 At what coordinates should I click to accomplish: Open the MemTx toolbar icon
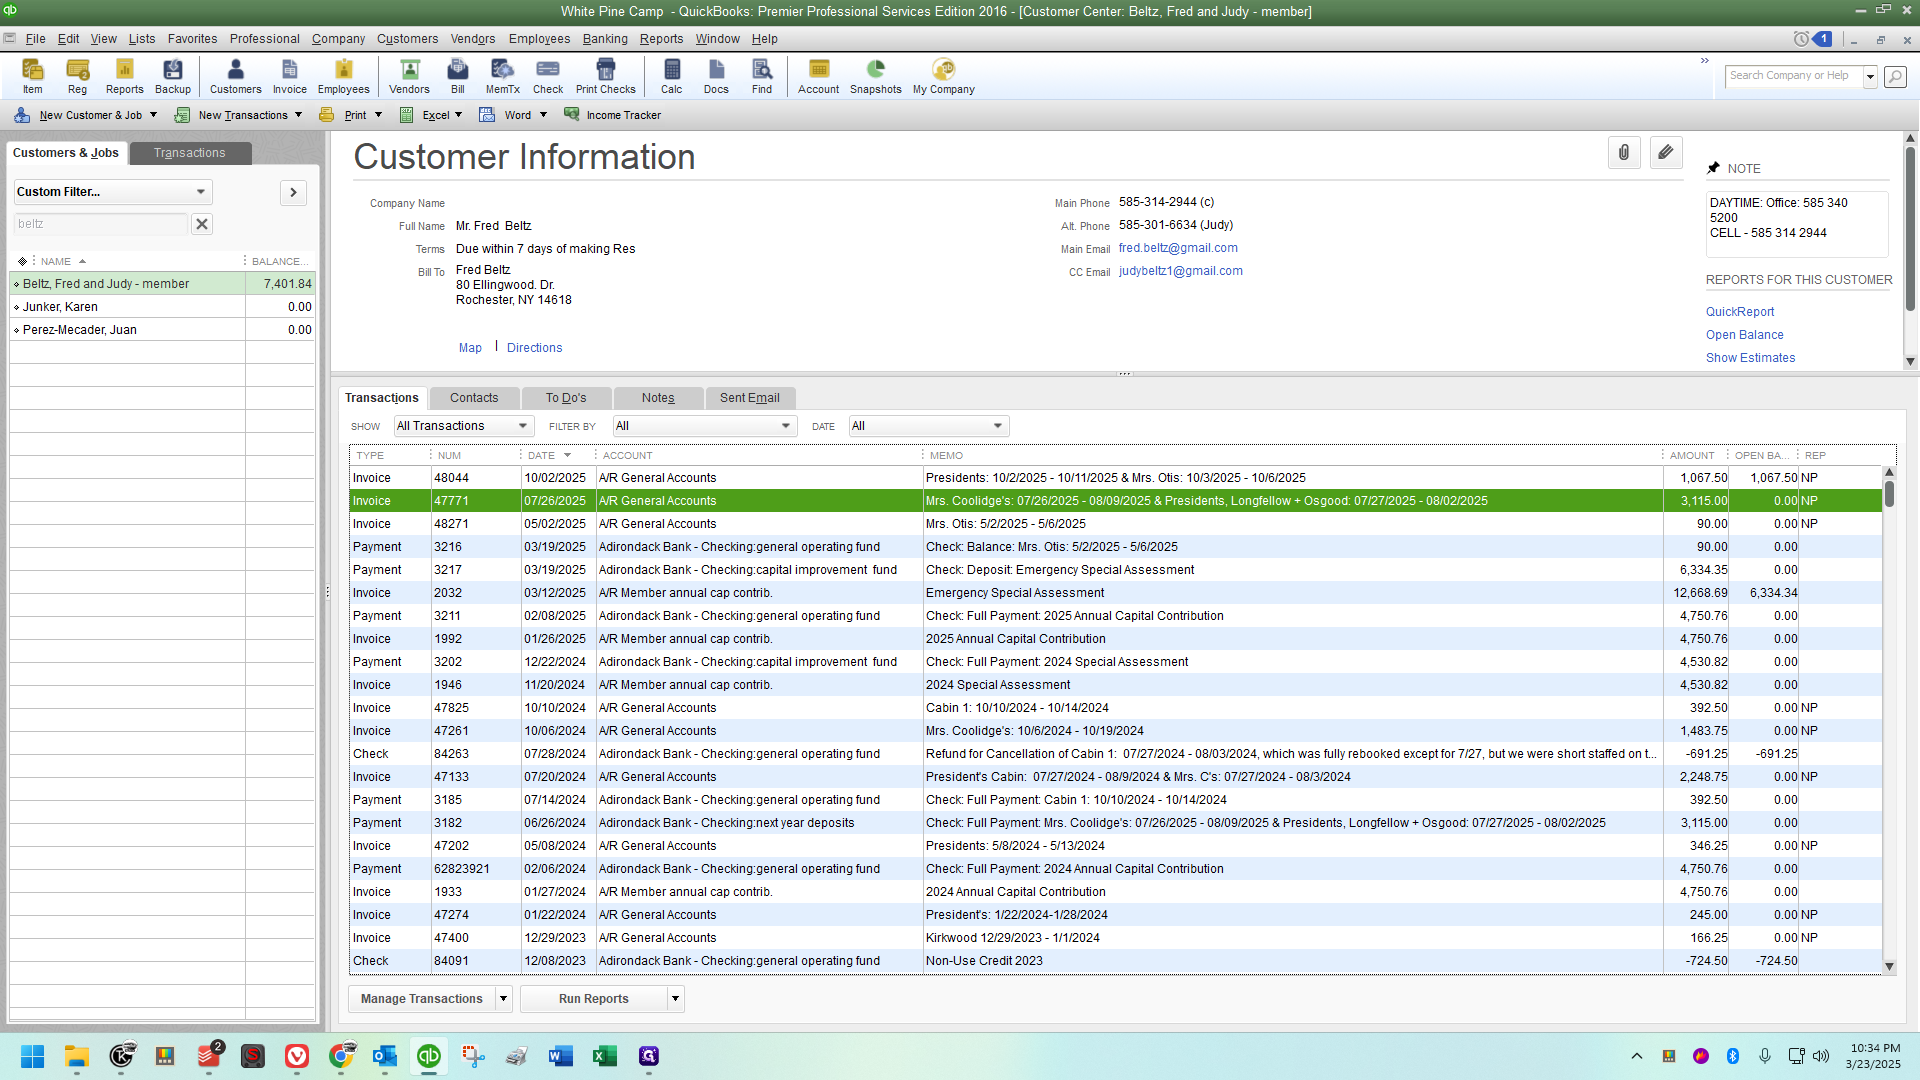point(503,76)
